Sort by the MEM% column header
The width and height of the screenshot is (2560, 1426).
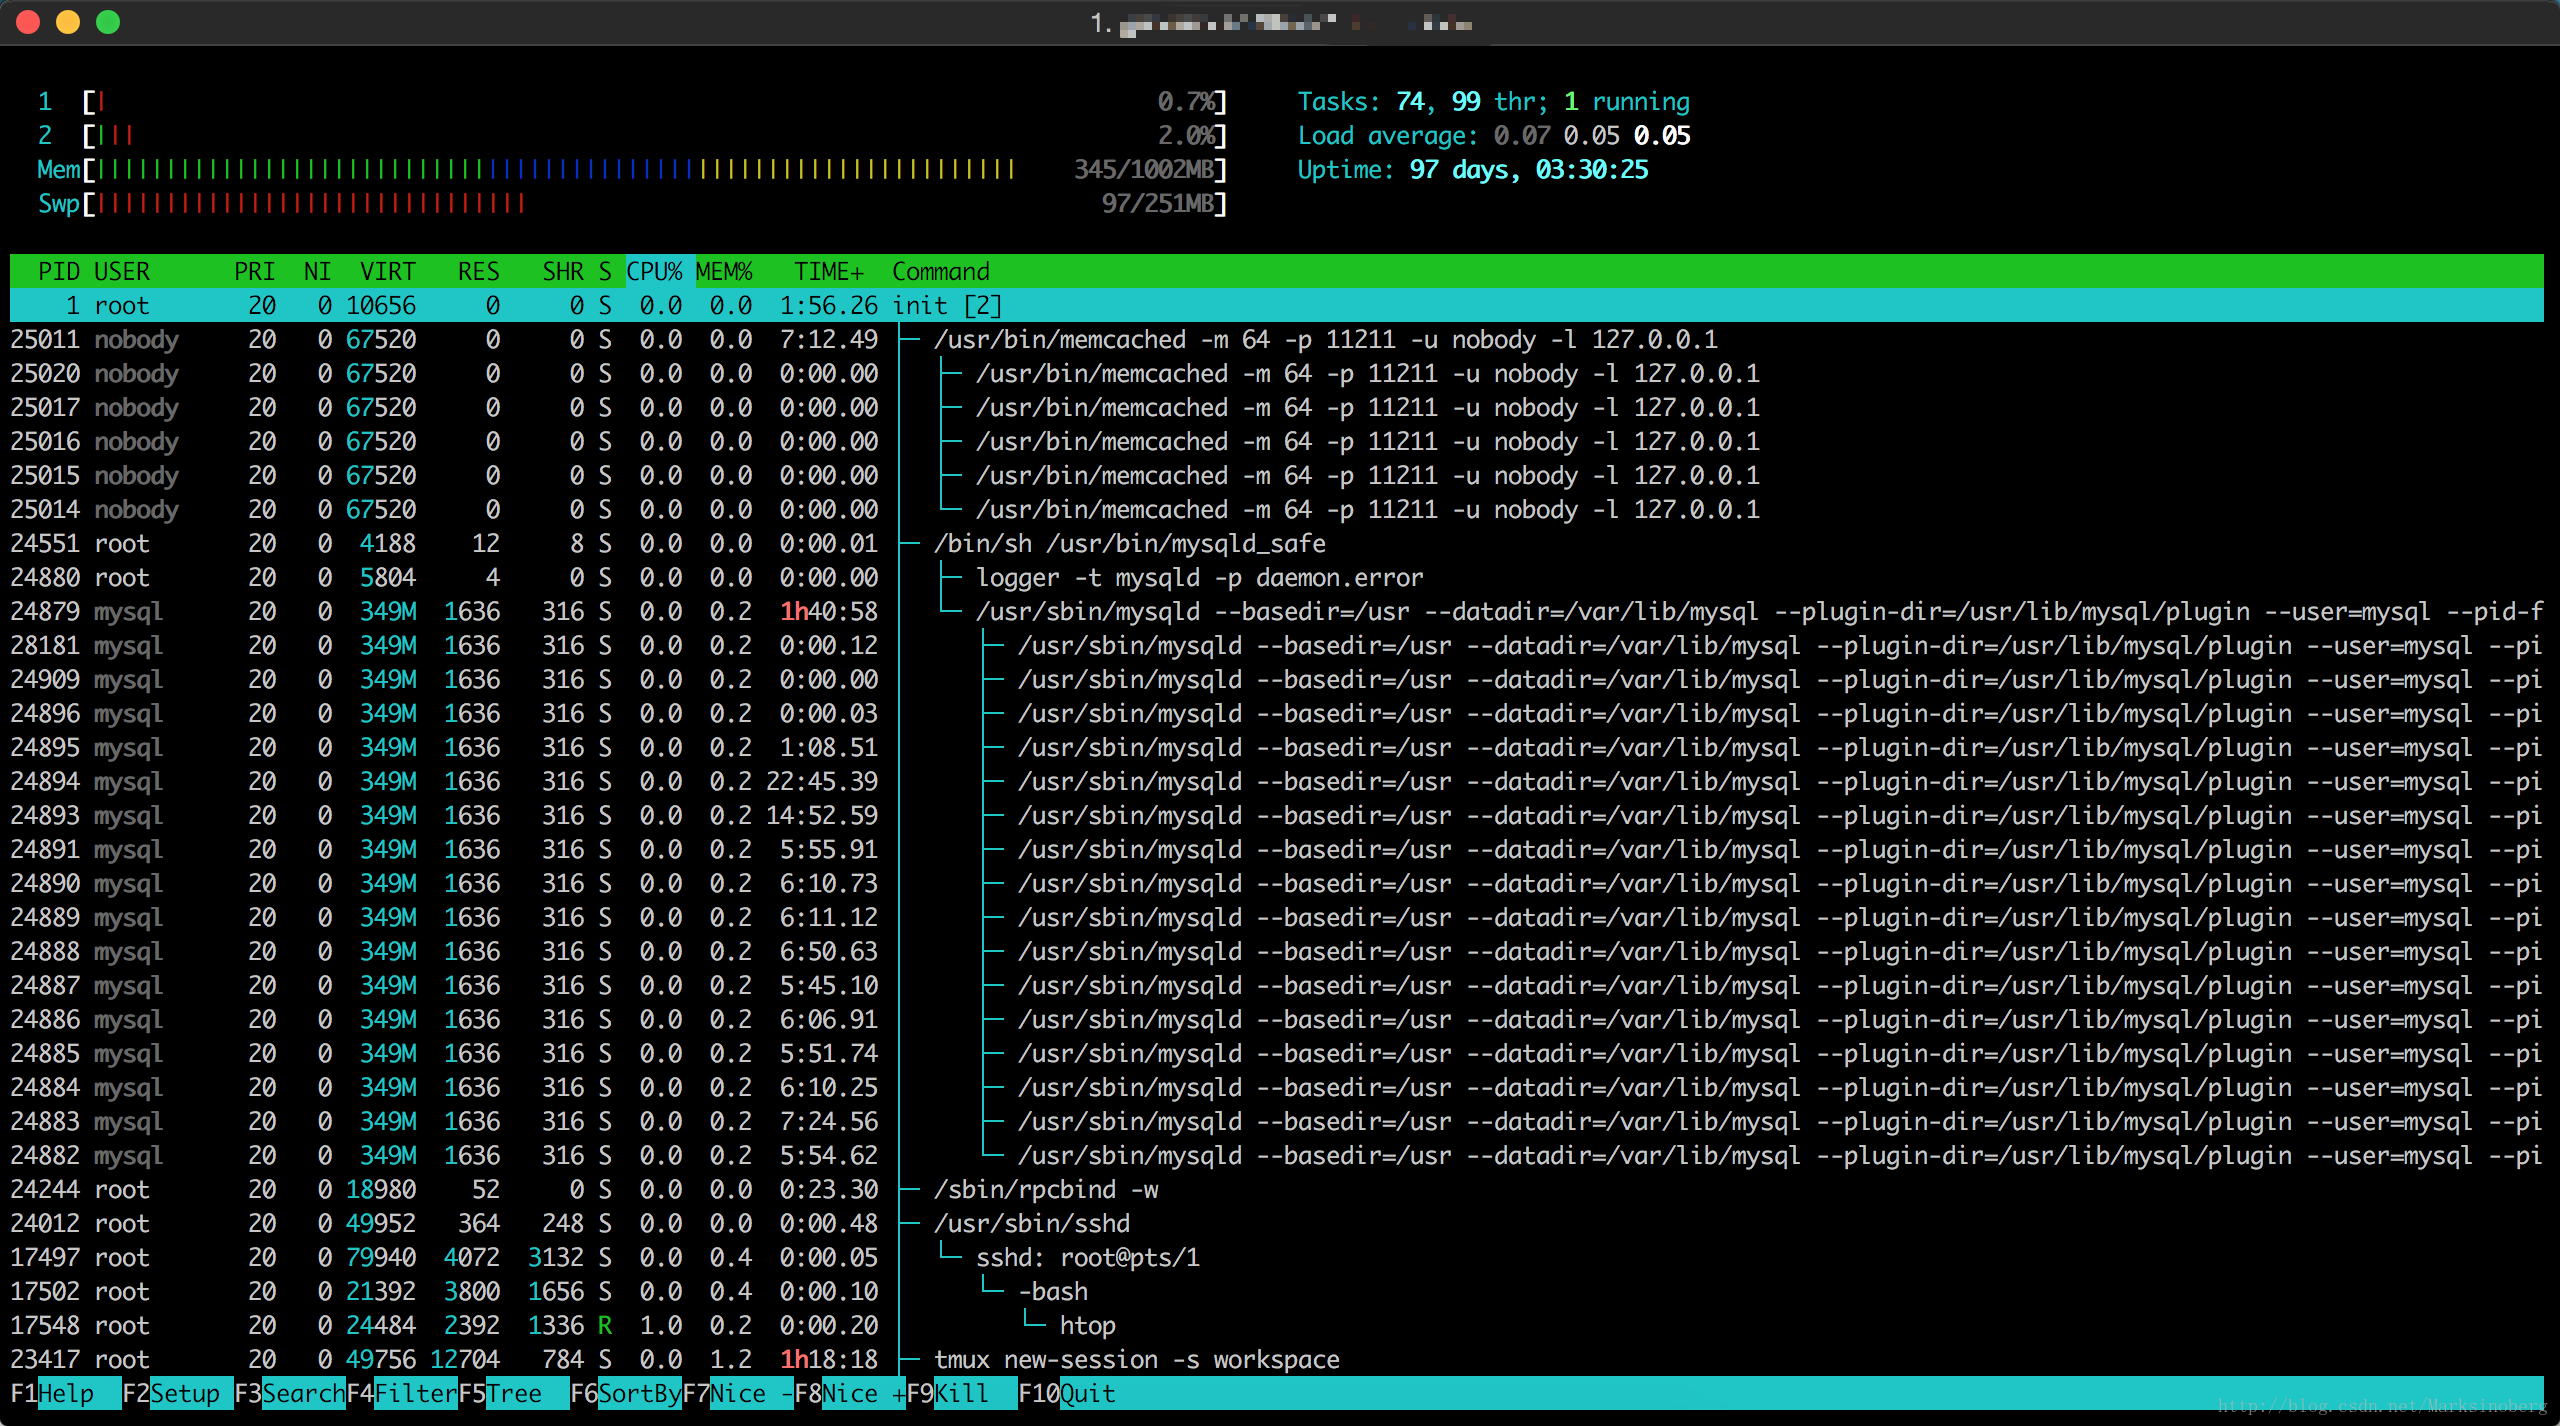click(724, 271)
